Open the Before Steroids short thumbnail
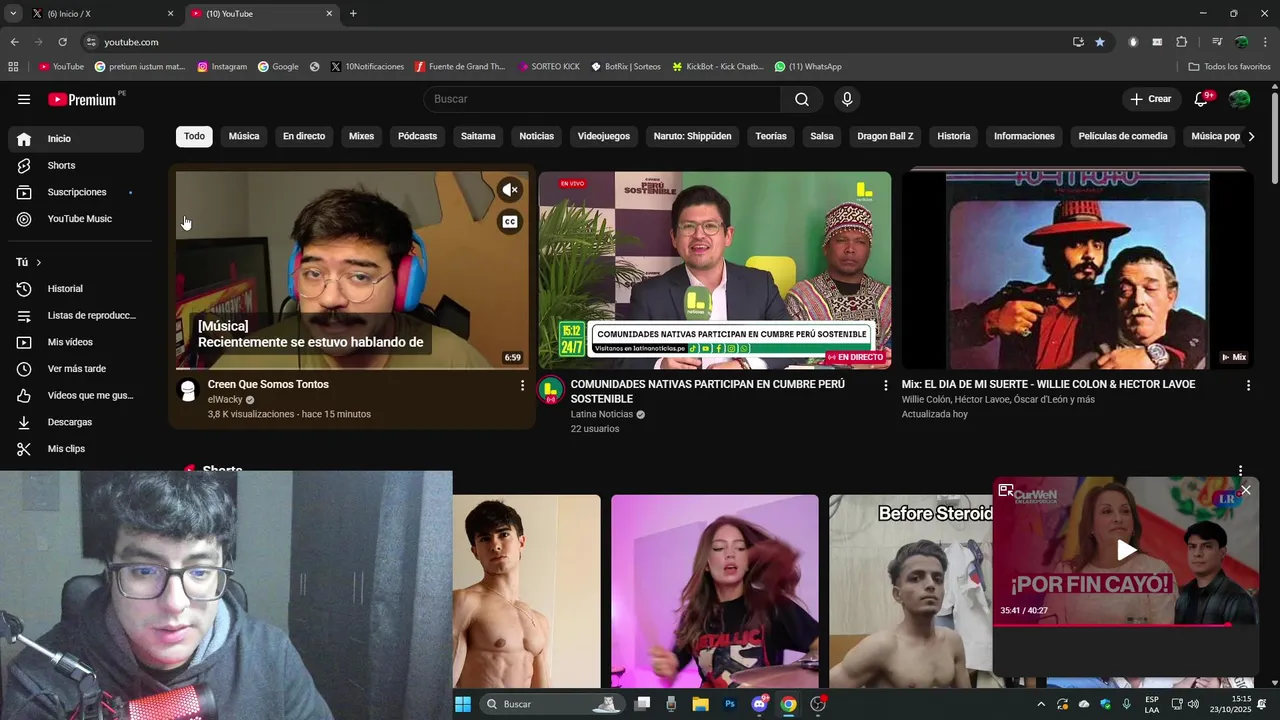 [910, 592]
